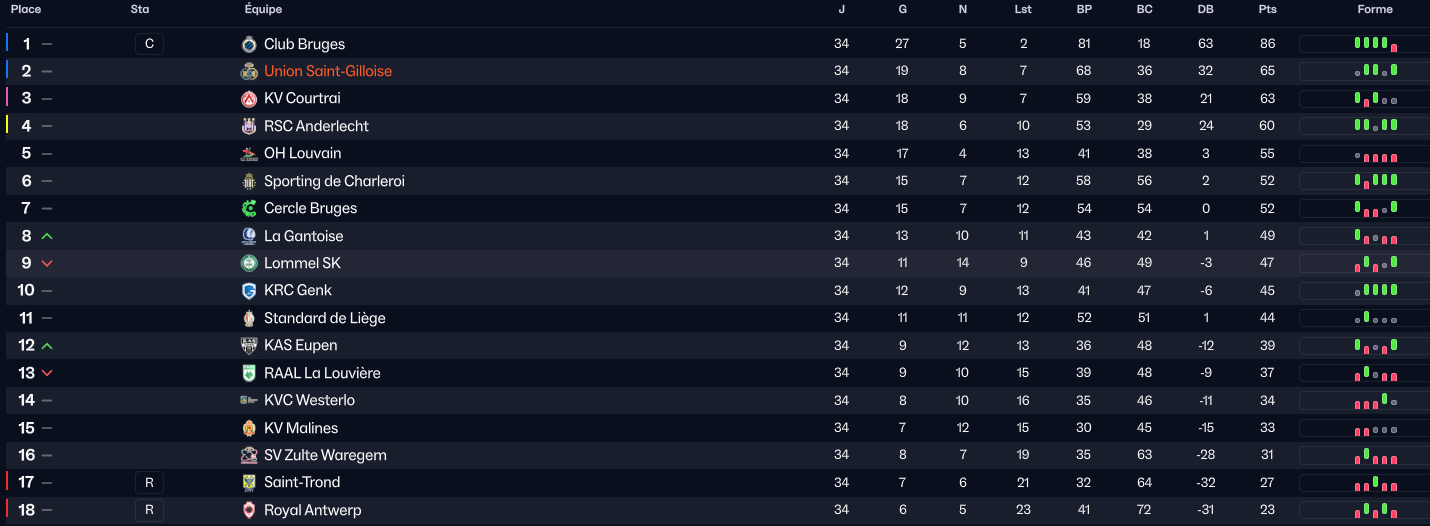Click RAAL La Louvière red down-arrow indicator
This screenshot has height=526, width=1430.
tap(47, 373)
